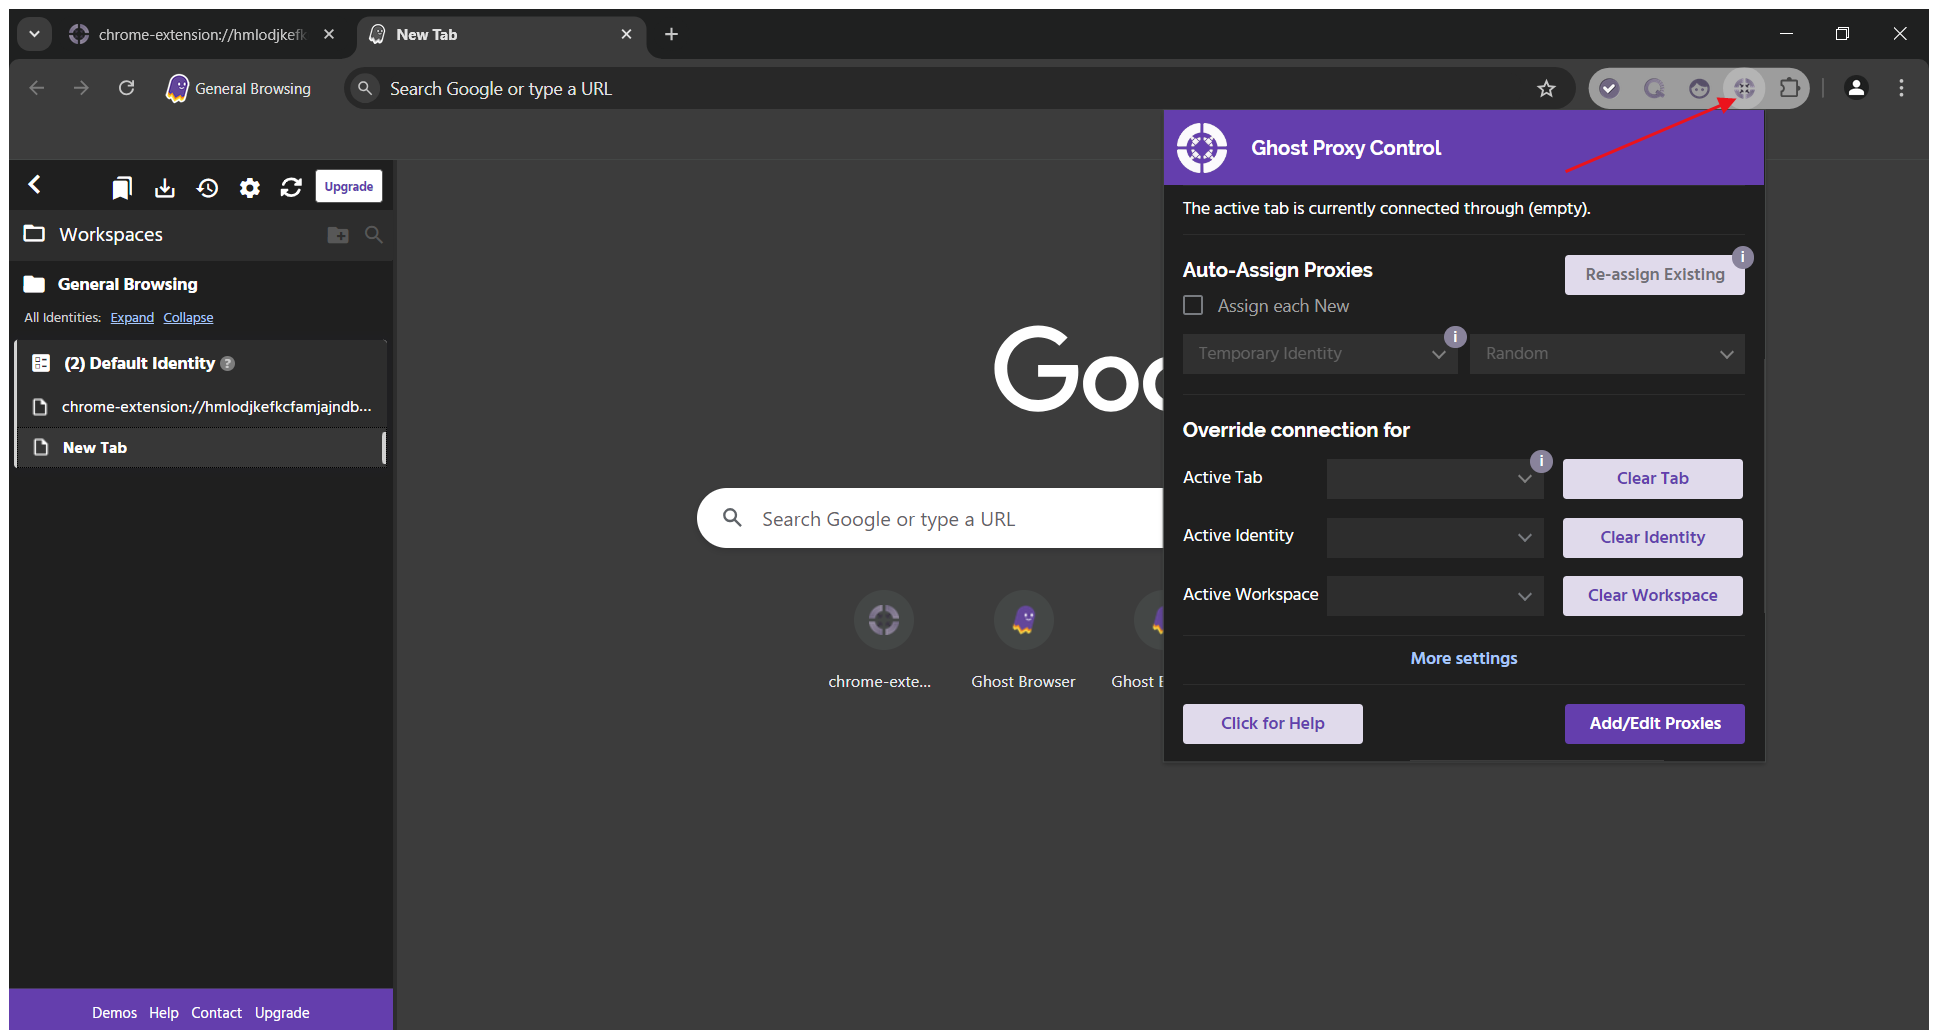Open the Temporary Identity dropdown

click(x=1320, y=354)
